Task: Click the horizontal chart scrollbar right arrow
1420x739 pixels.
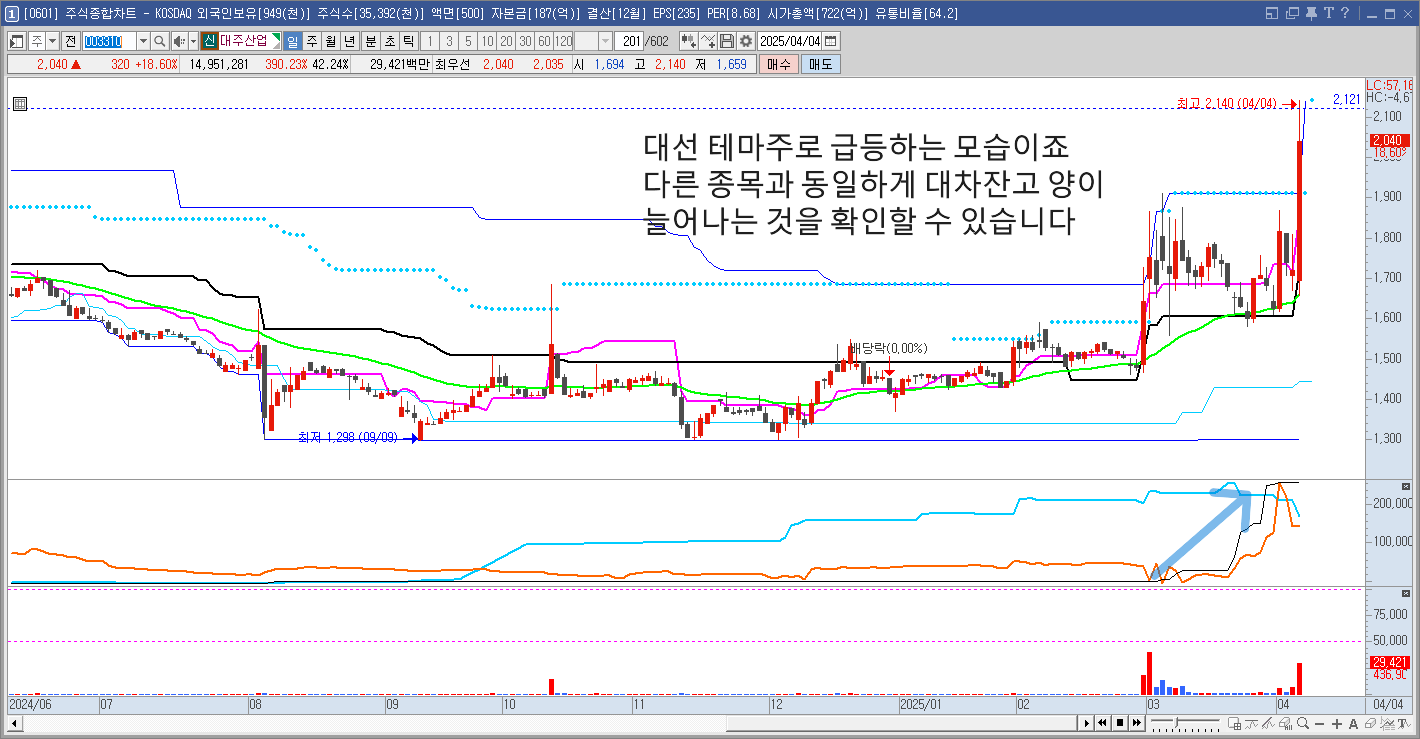Action: 1086,723
